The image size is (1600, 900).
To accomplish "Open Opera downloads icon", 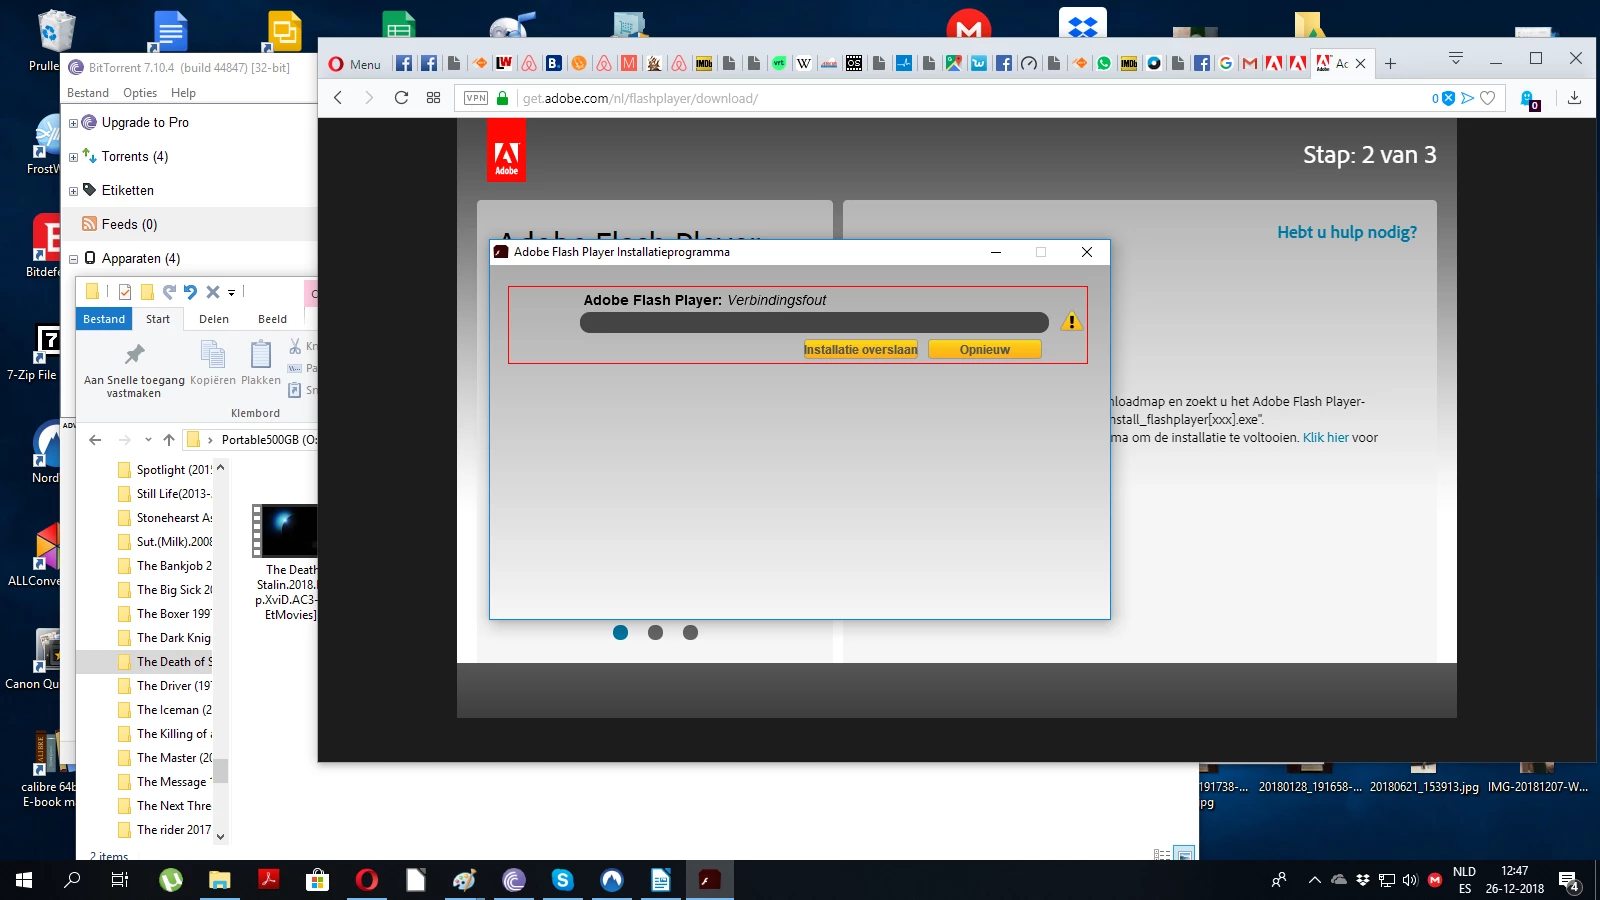I will click(1574, 98).
